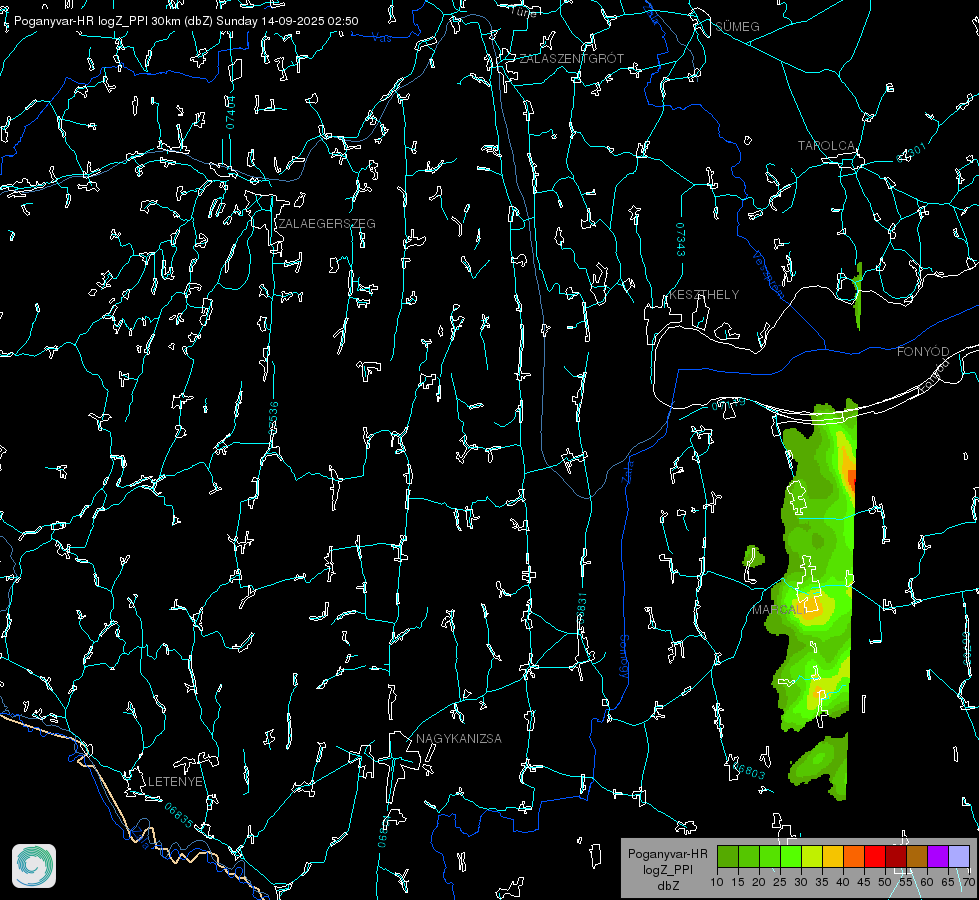Click legend scale value 55

(x=905, y=883)
